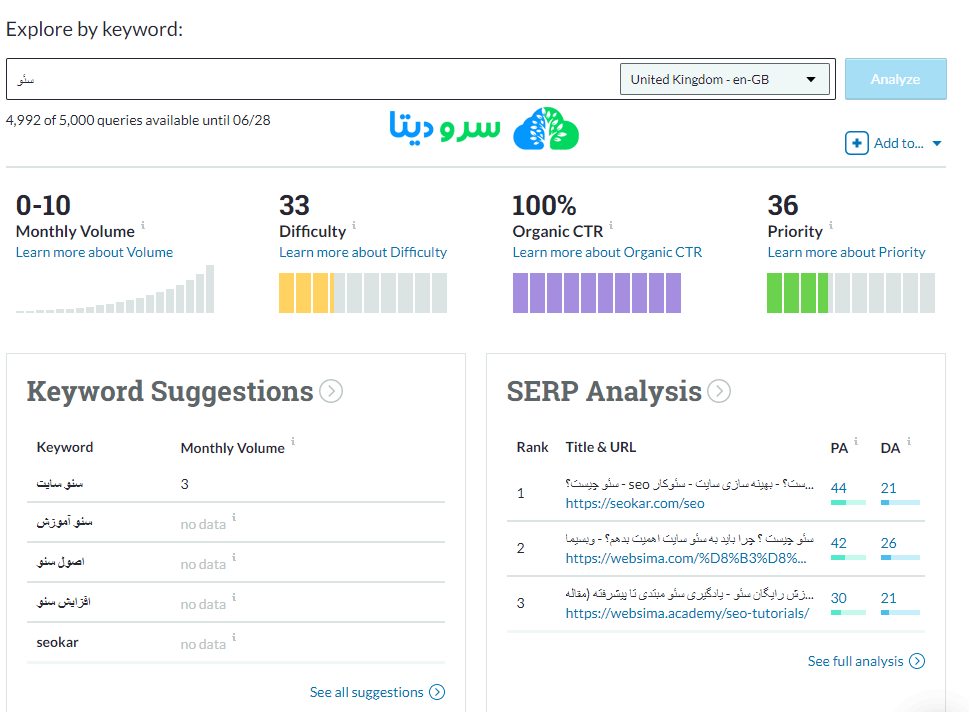Open SERP Analysis via the arrow circle icon
This screenshot has height=712, width=969.
pos(718,391)
